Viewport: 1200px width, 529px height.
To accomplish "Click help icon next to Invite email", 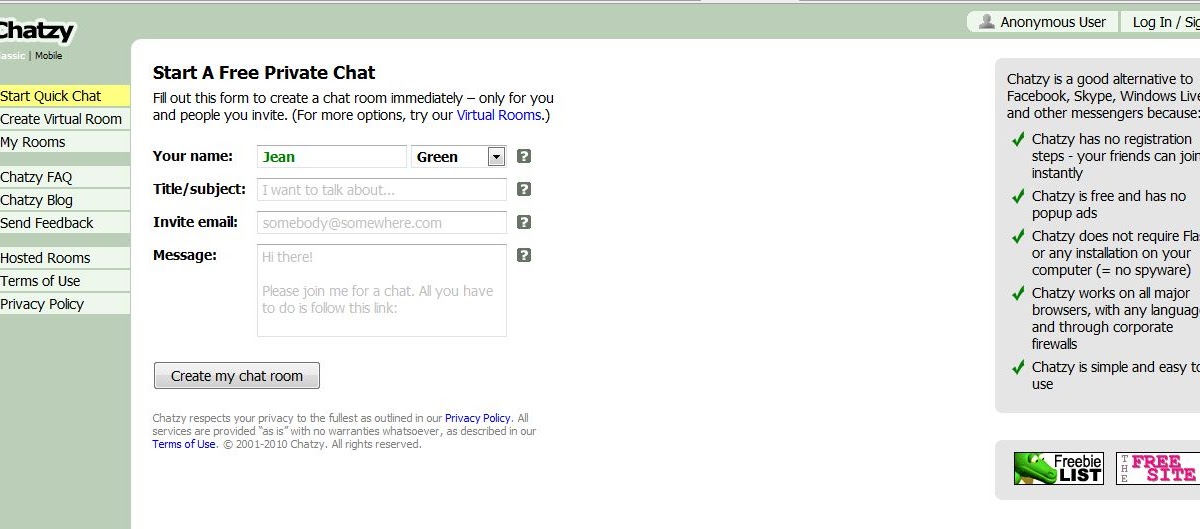I will click(x=524, y=222).
